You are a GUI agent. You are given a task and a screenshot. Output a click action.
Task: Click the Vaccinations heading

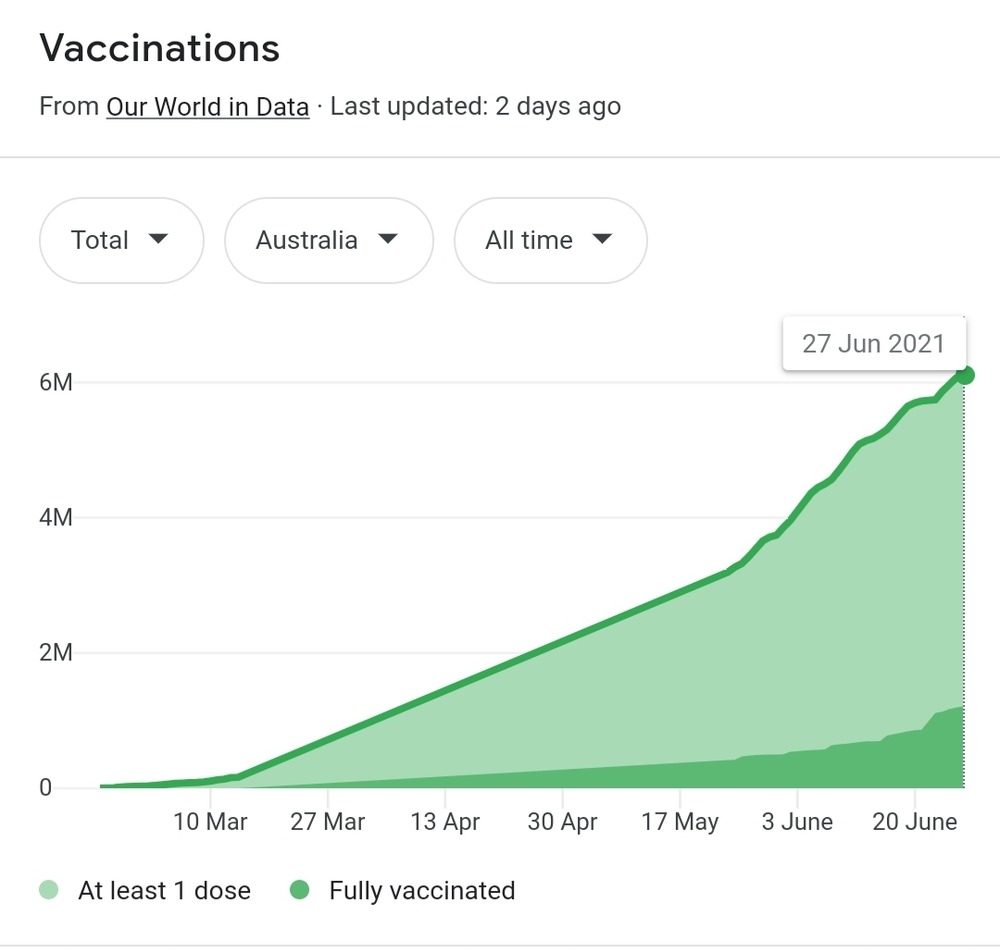tap(159, 48)
